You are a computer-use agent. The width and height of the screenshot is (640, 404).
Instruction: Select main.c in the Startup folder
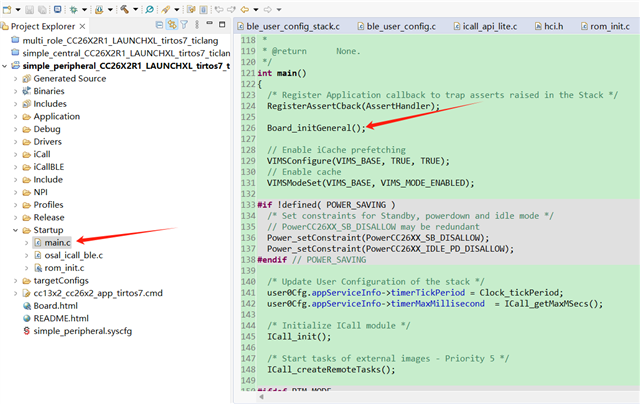[57, 243]
